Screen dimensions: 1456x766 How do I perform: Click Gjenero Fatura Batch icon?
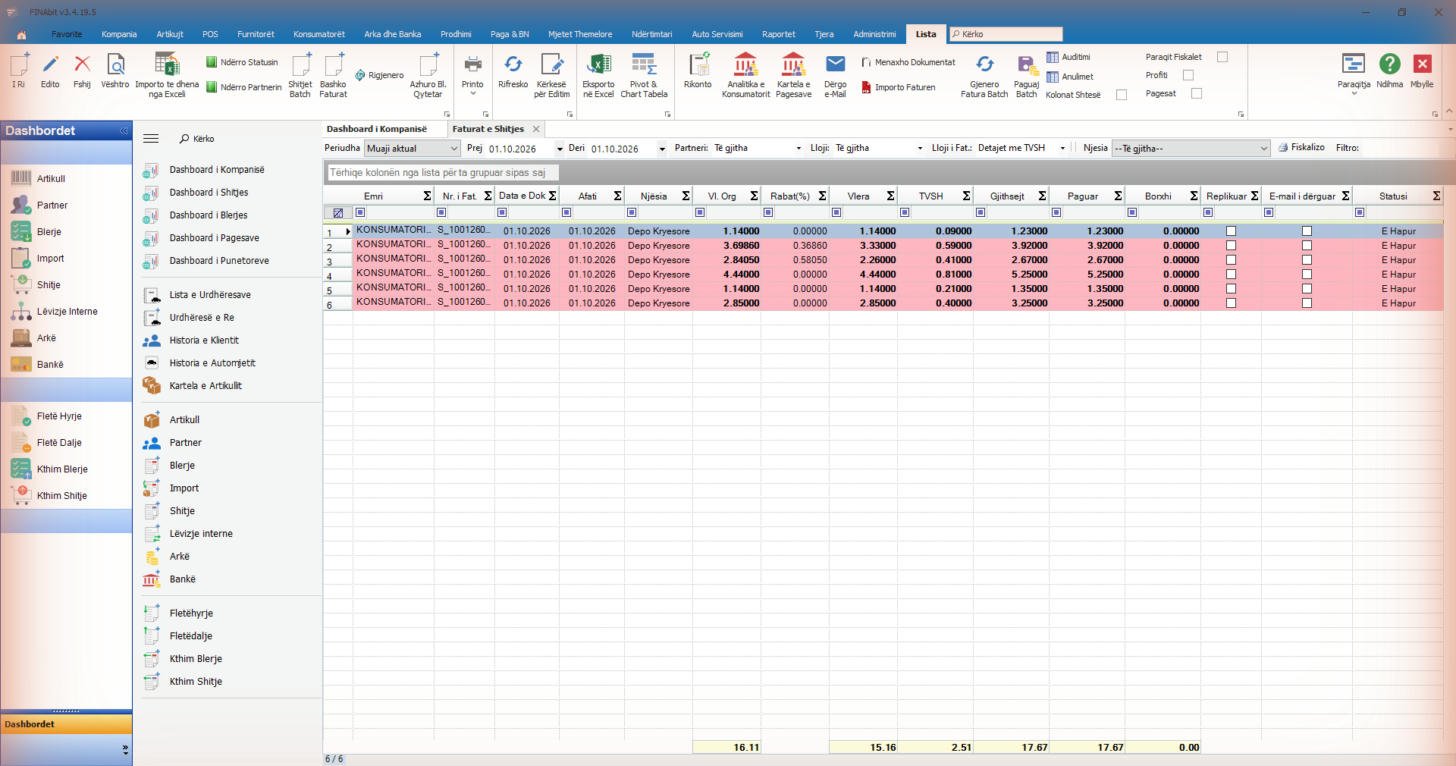pos(984,64)
